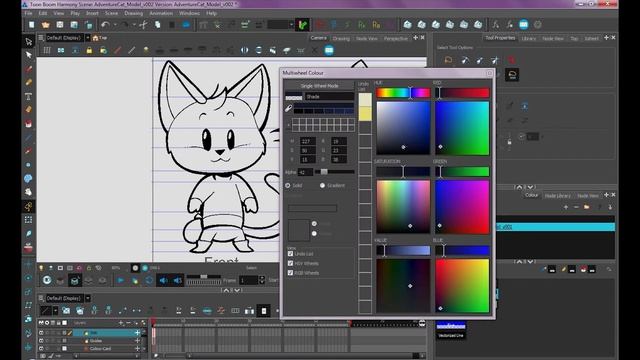
Task: Click the light bulb icon in Camera toolbar
Action: (x=146, y=51)
